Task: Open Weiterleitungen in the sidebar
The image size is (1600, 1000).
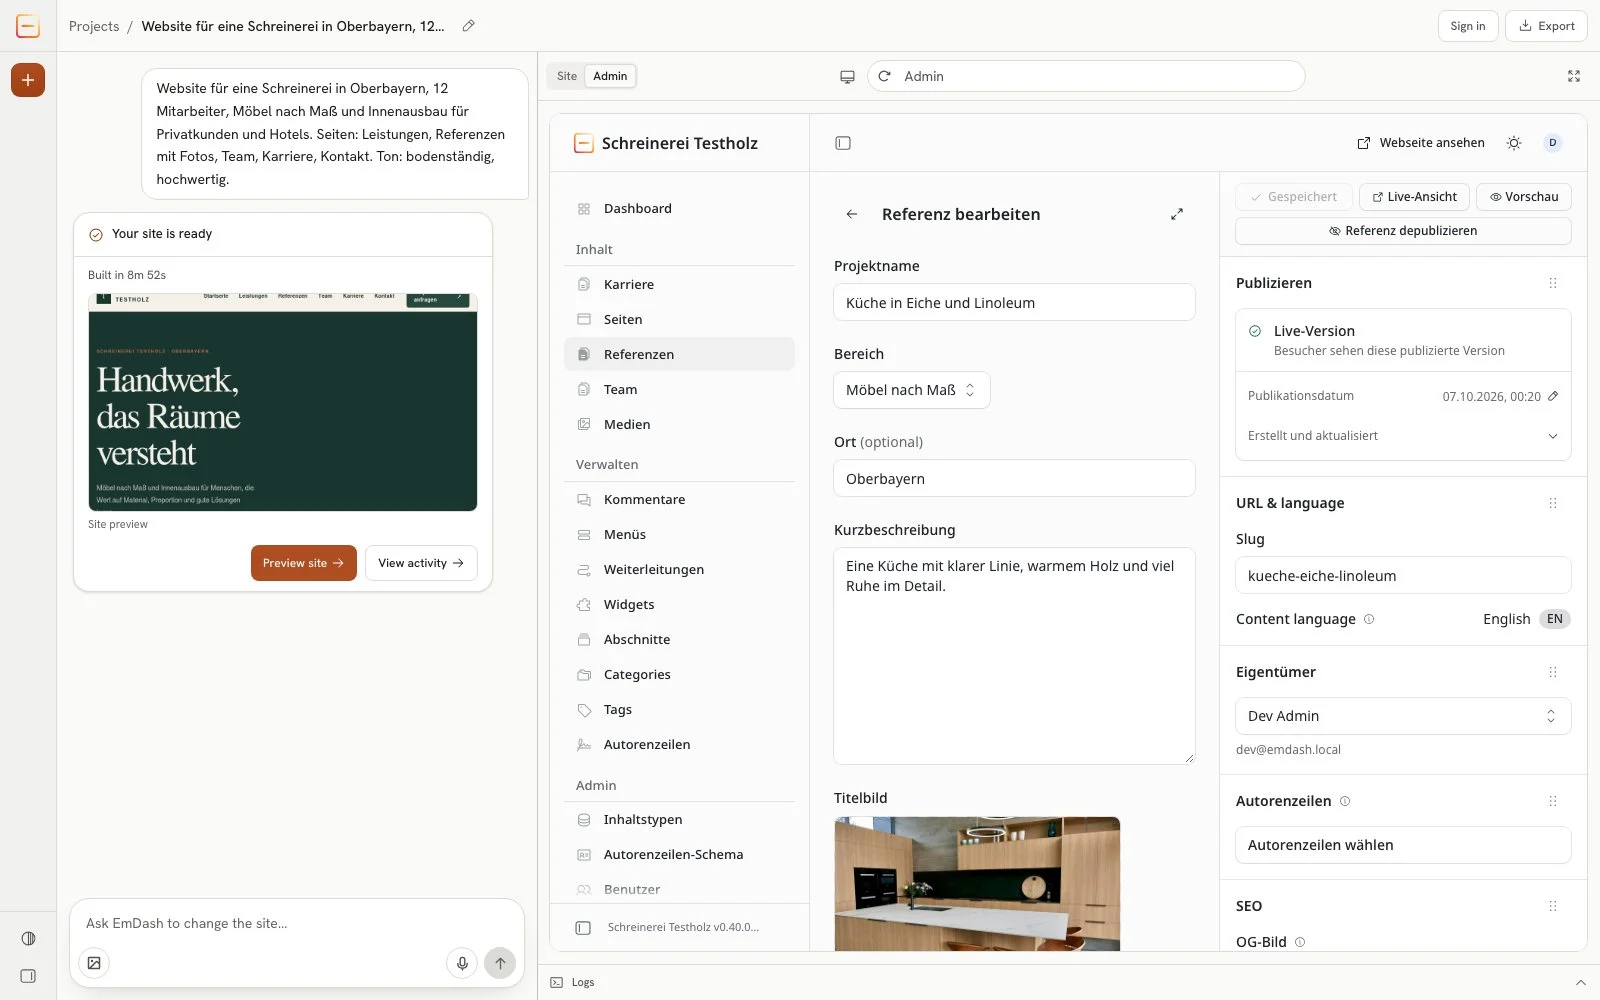Action: pos(680,570)
